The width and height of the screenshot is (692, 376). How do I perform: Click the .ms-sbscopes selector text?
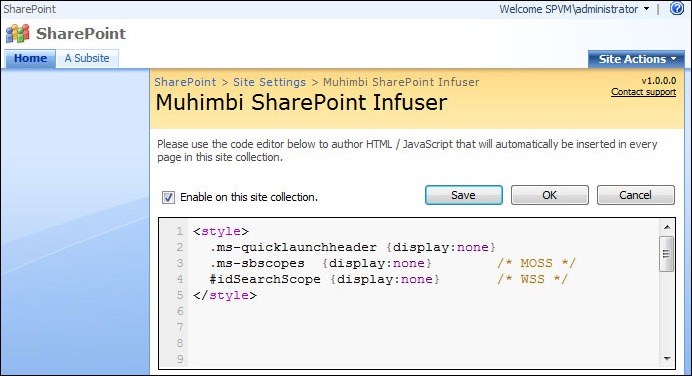click(257, 263)
